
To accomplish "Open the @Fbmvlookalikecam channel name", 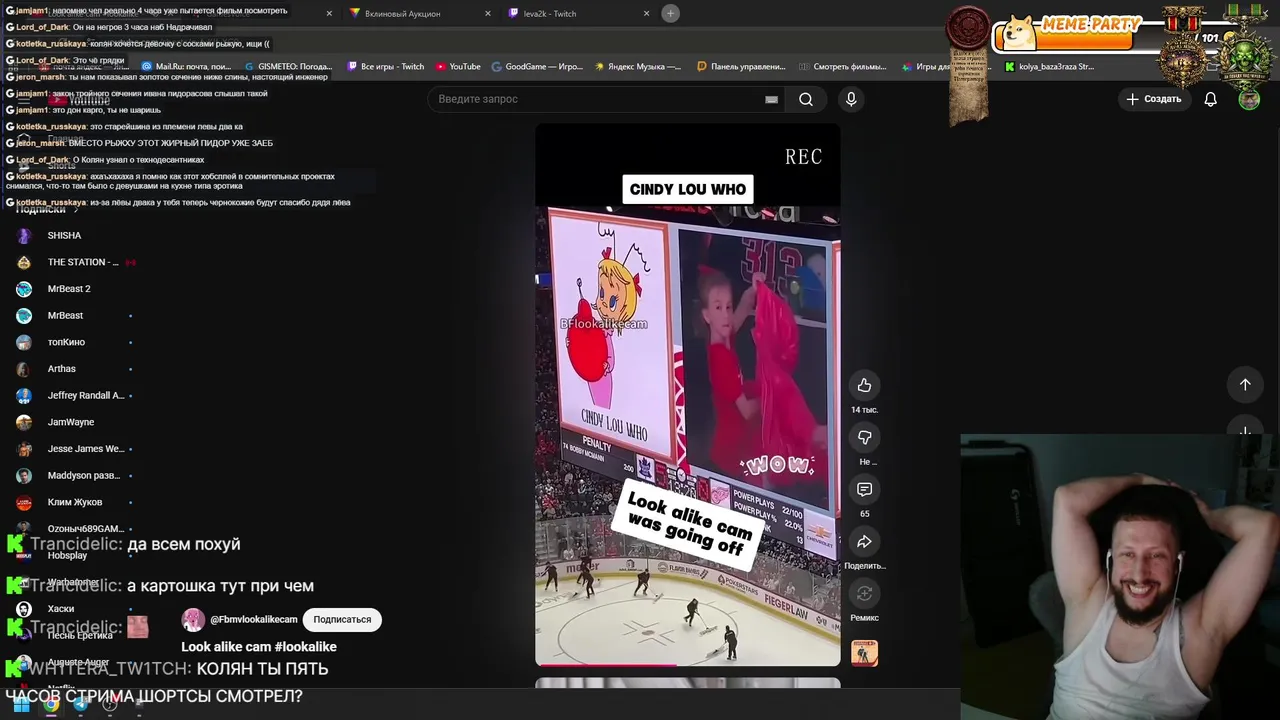I will point(253,620).
